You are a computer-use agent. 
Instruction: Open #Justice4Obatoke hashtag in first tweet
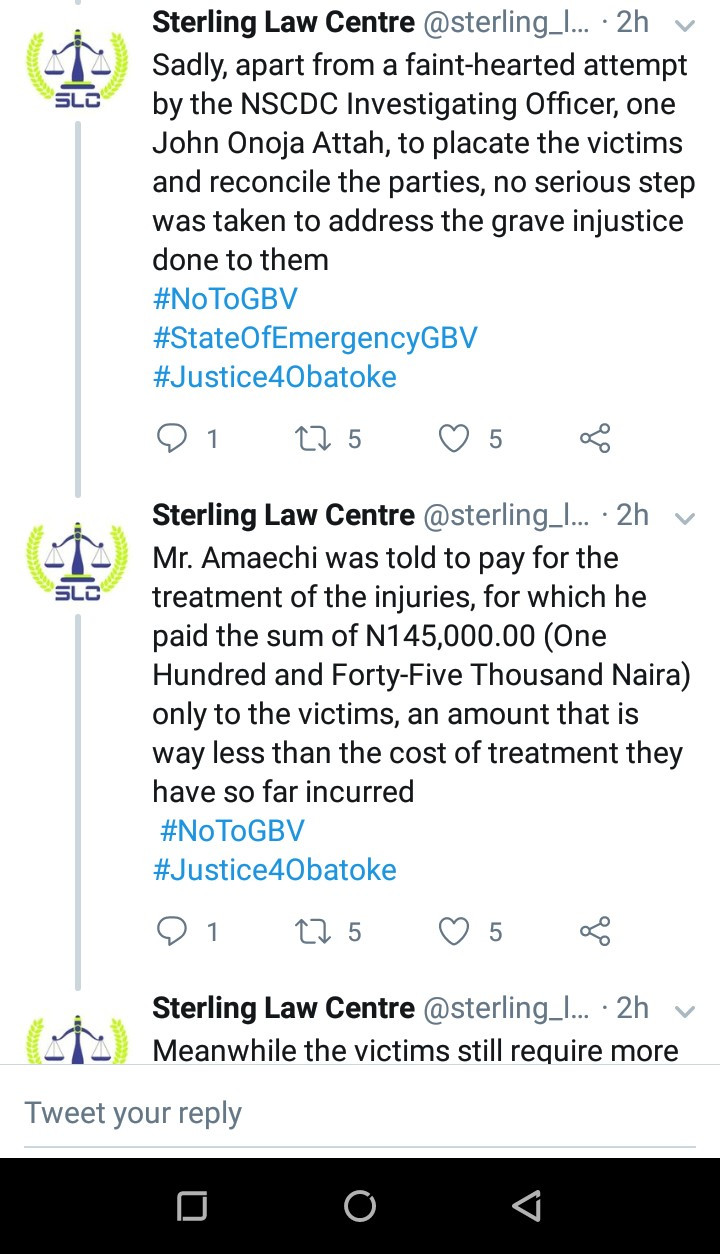[274, 377]
